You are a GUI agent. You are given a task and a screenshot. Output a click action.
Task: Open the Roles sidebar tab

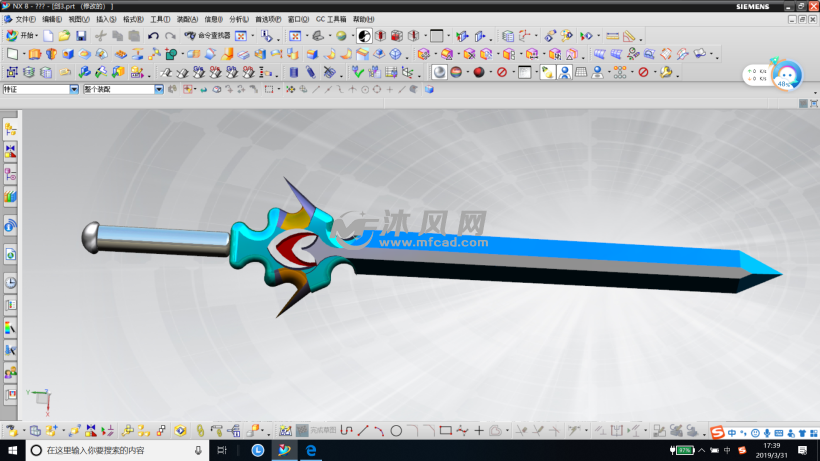[x=10, y=372]
